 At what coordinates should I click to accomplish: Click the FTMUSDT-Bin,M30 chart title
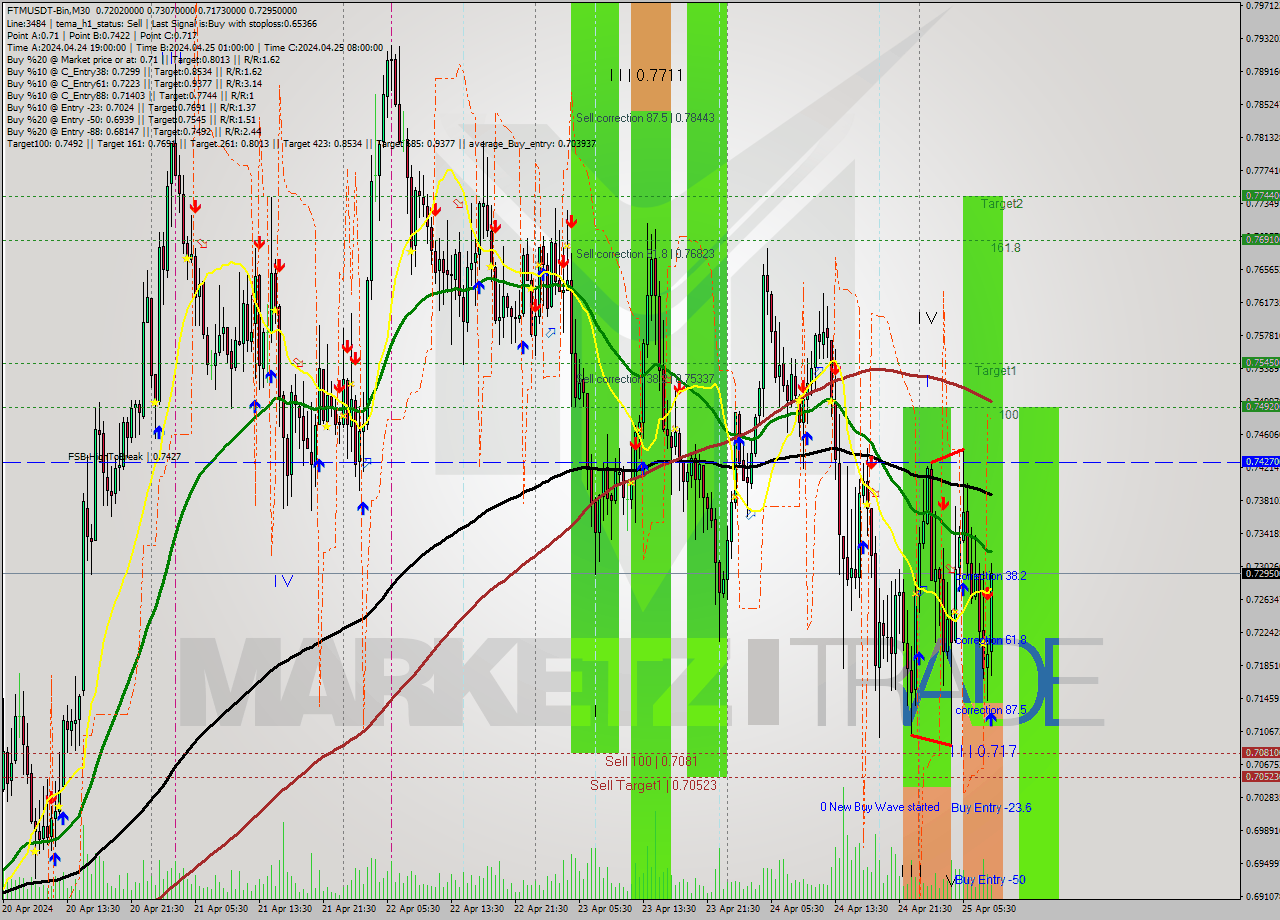49,7
